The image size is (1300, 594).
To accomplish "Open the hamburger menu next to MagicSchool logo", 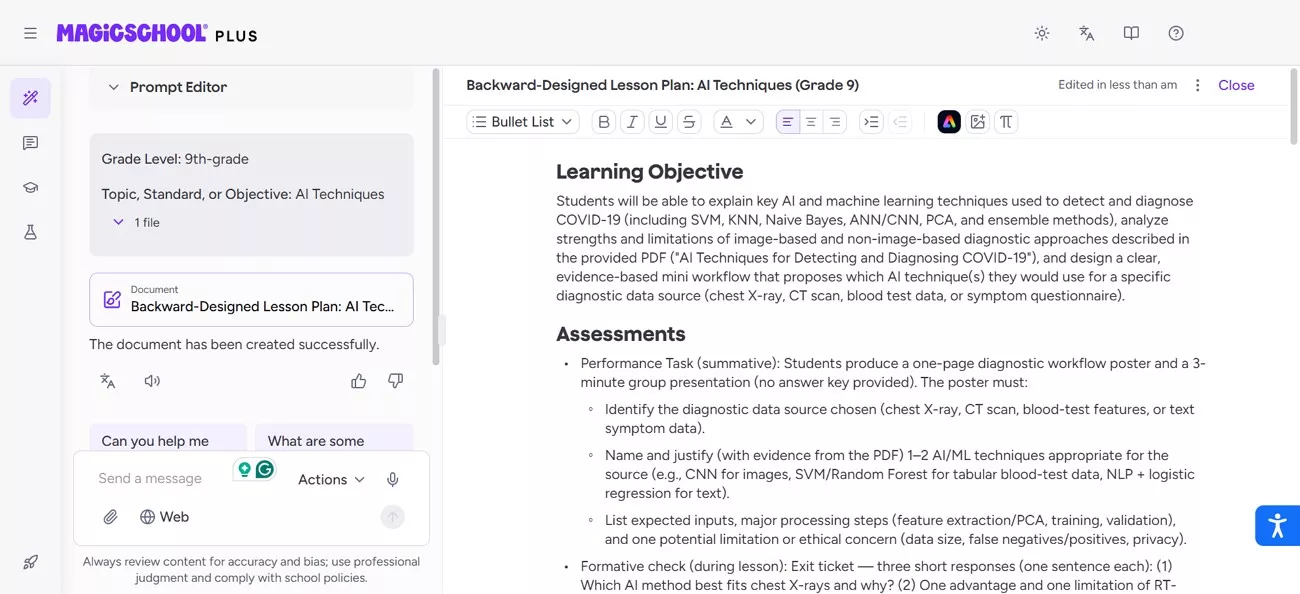I will click(30, 32).
